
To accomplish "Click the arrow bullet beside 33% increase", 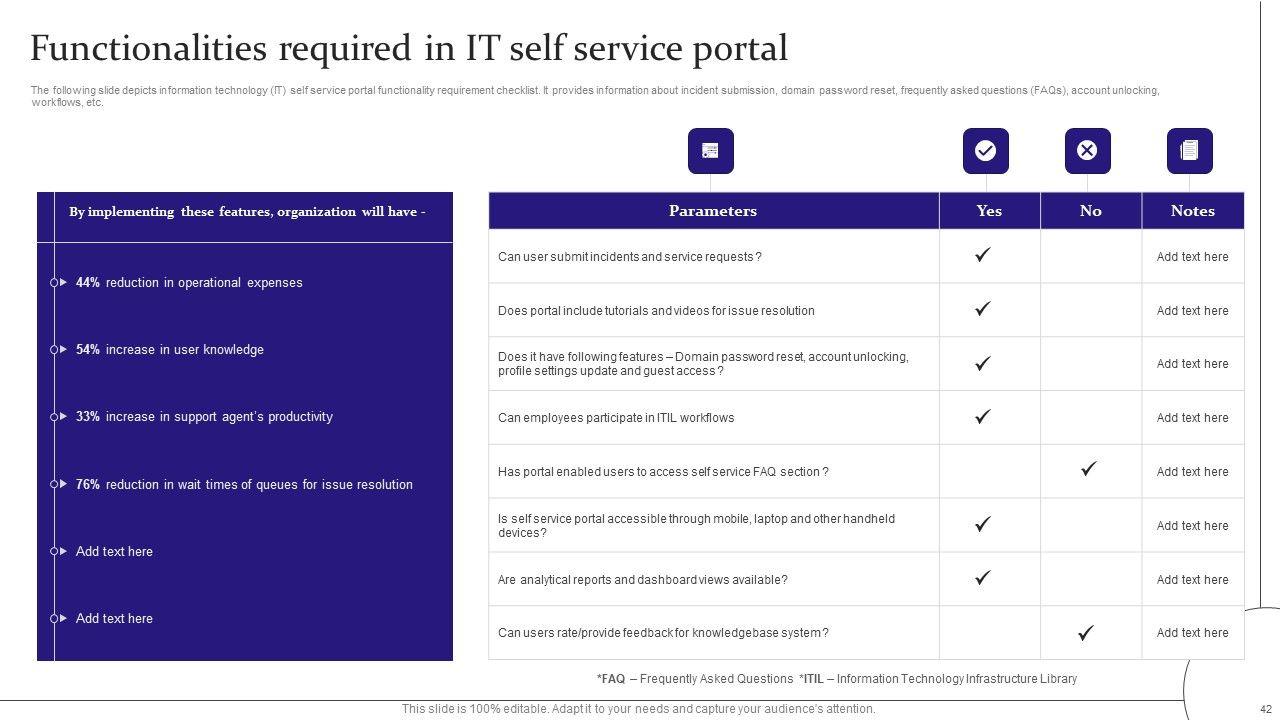I will click(x=64, y=417).
